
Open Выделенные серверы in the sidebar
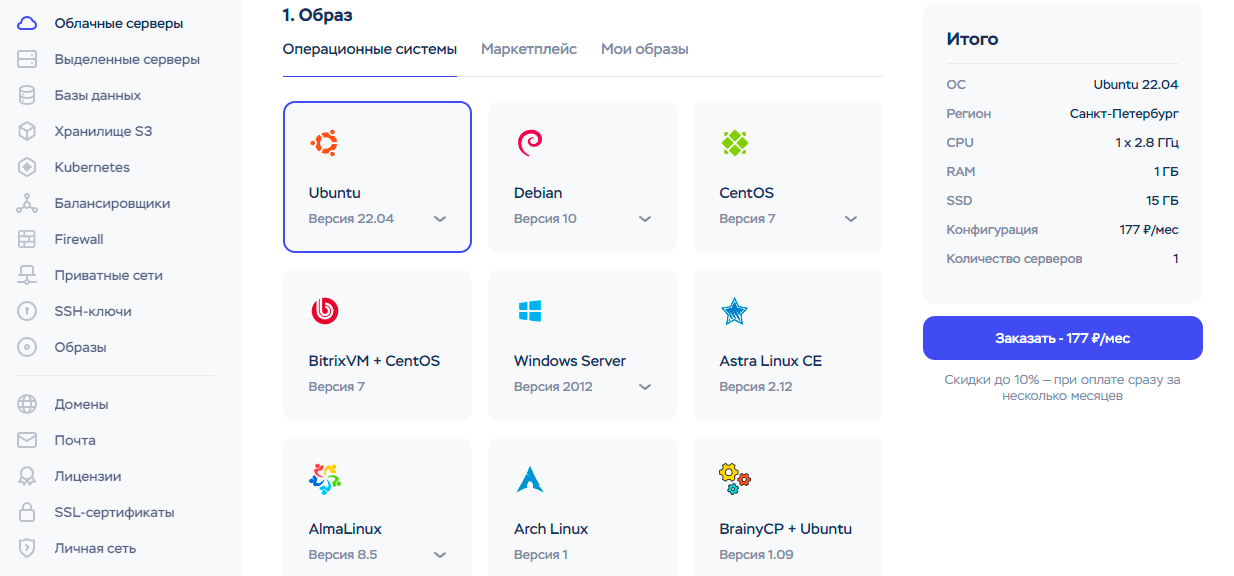(x=127, y=59)
